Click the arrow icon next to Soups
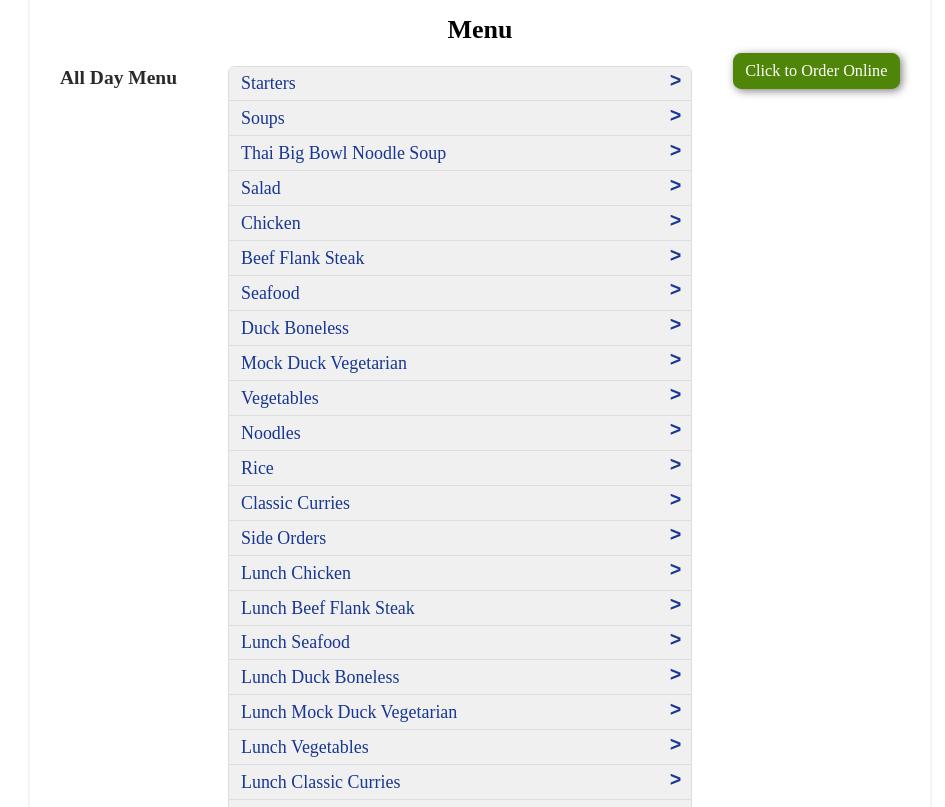This screenshot has width=945, height=807. tap(675, 116)
